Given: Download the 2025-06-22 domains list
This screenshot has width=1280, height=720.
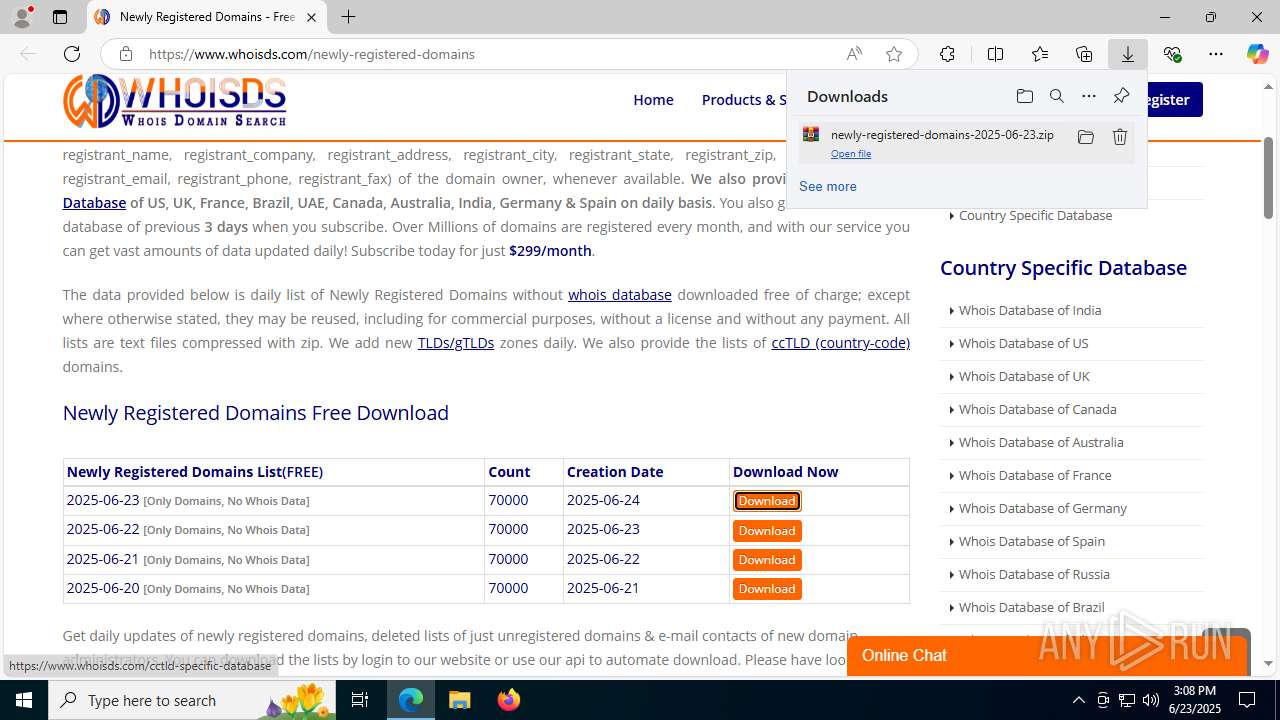Looking at the screenshot, I should point(767,531).
